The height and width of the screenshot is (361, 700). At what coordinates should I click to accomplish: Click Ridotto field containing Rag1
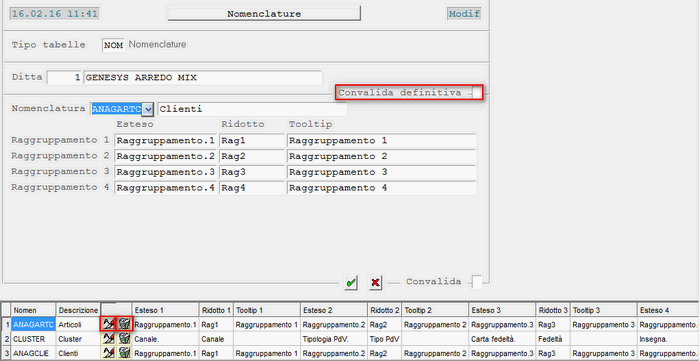click(252, 141)
